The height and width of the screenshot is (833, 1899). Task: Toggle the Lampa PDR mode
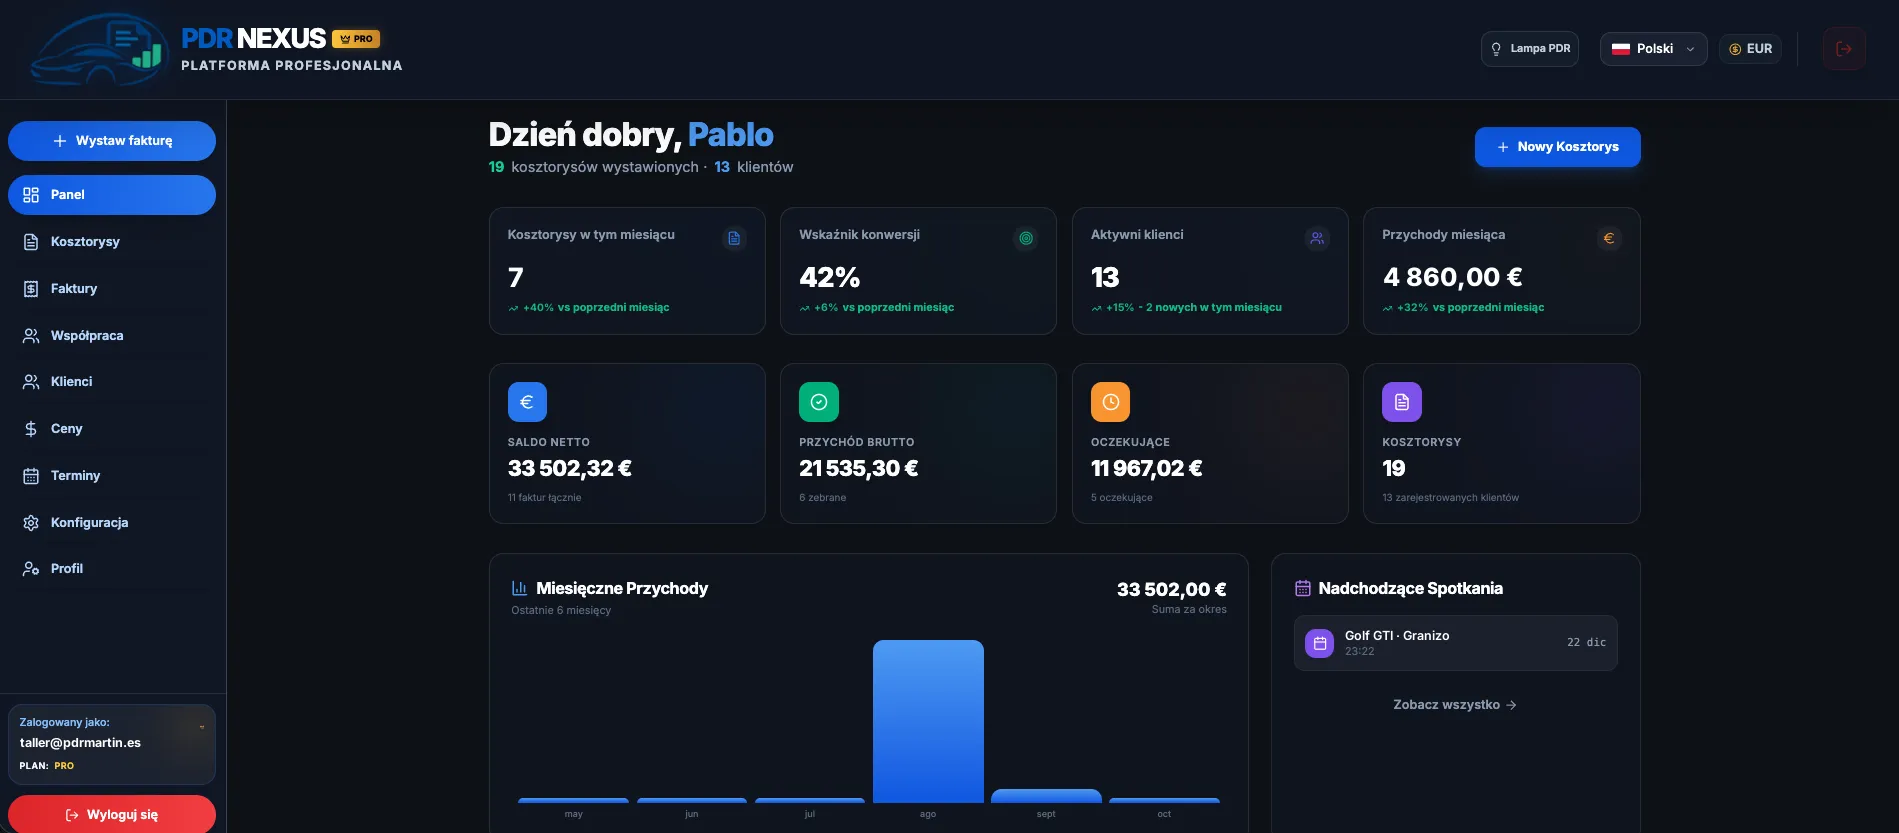pos(1530,49)
